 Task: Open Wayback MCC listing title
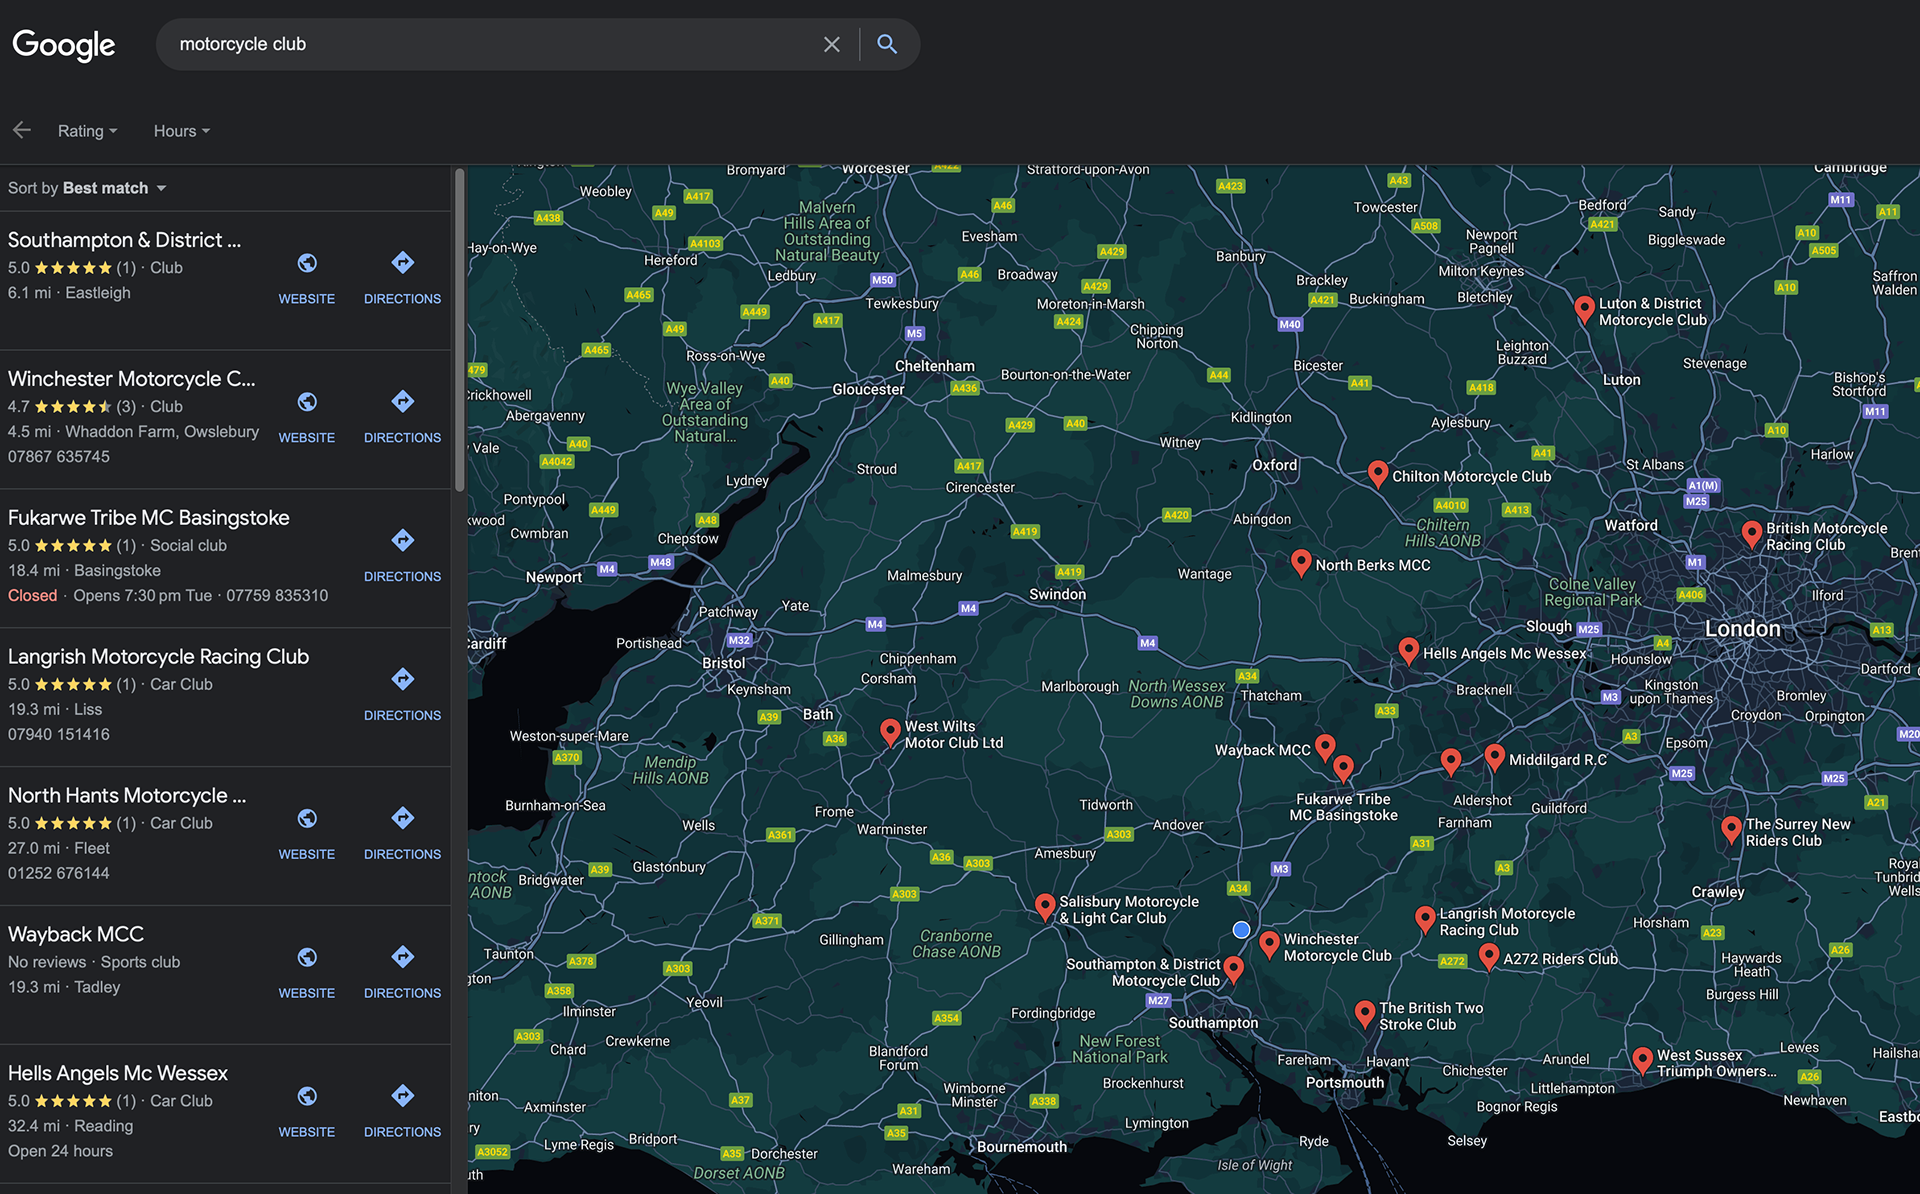click(76, 935)
